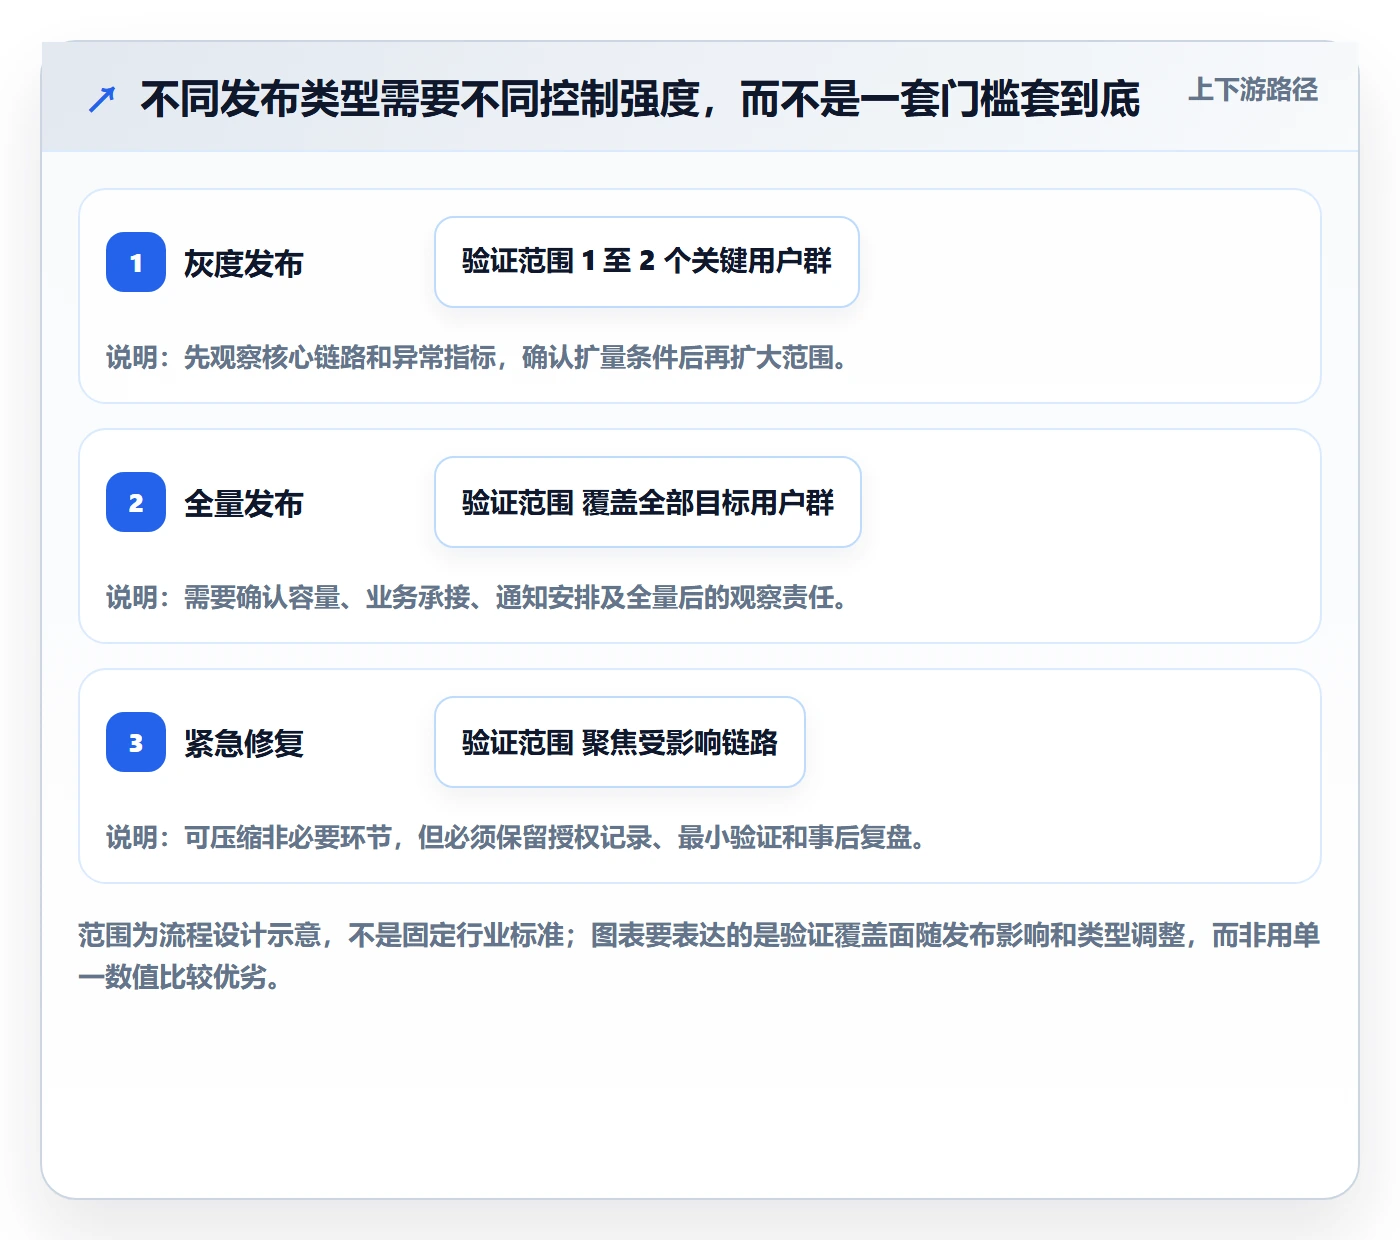Select the 验证范围 聚焦受影响链路 pill
The image size is (1400, 1240).
click(x=620, y=742)
